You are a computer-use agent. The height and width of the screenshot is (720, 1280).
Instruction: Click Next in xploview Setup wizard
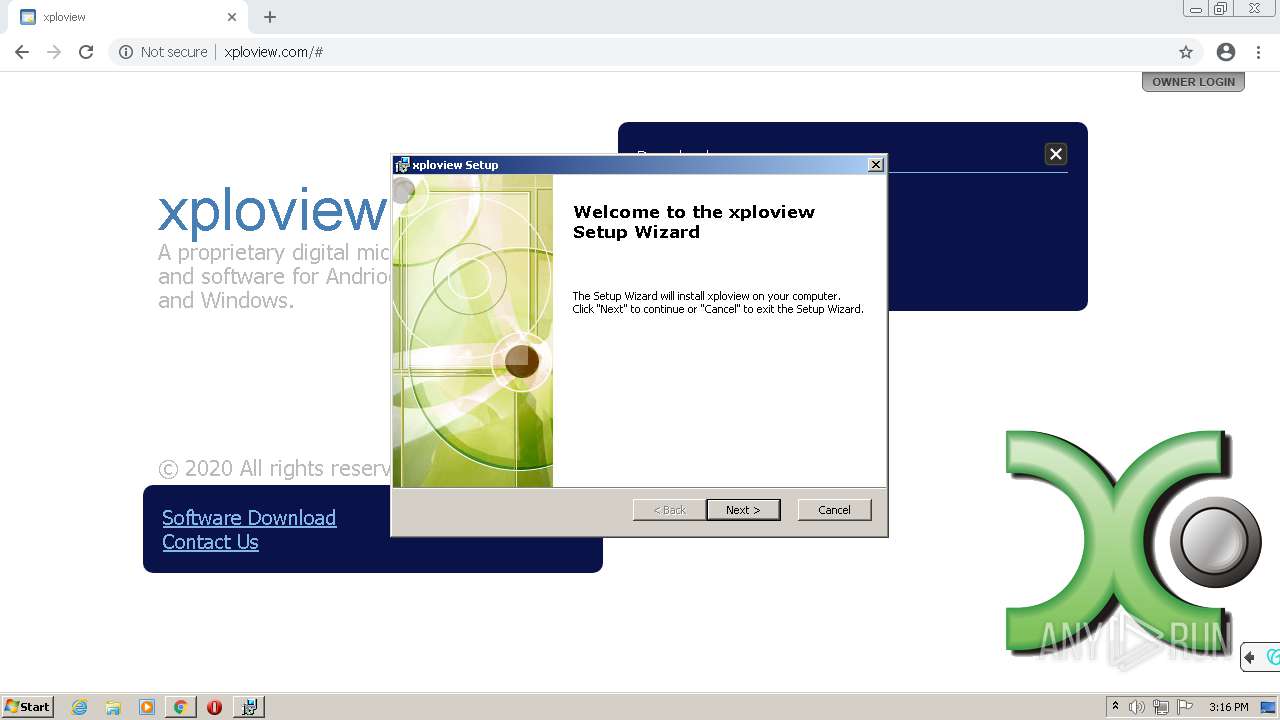click(743, 510)
